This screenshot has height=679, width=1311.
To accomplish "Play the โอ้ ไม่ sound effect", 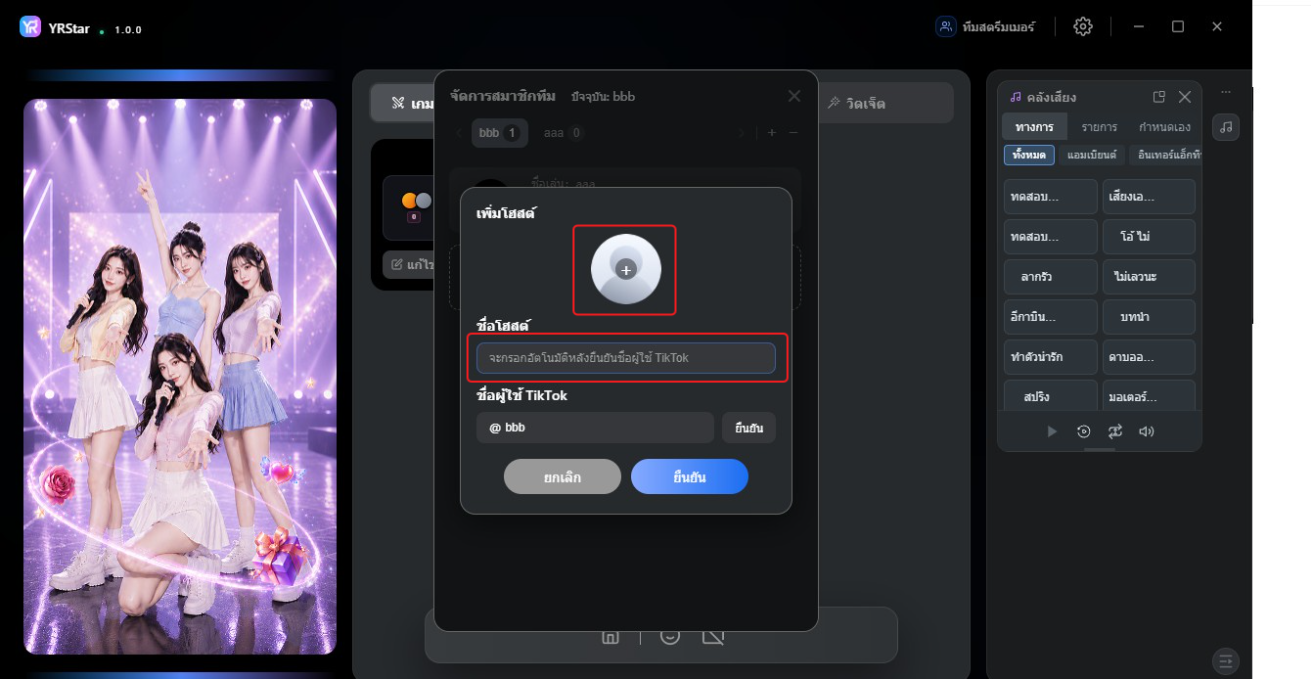I will point(1148,237).
